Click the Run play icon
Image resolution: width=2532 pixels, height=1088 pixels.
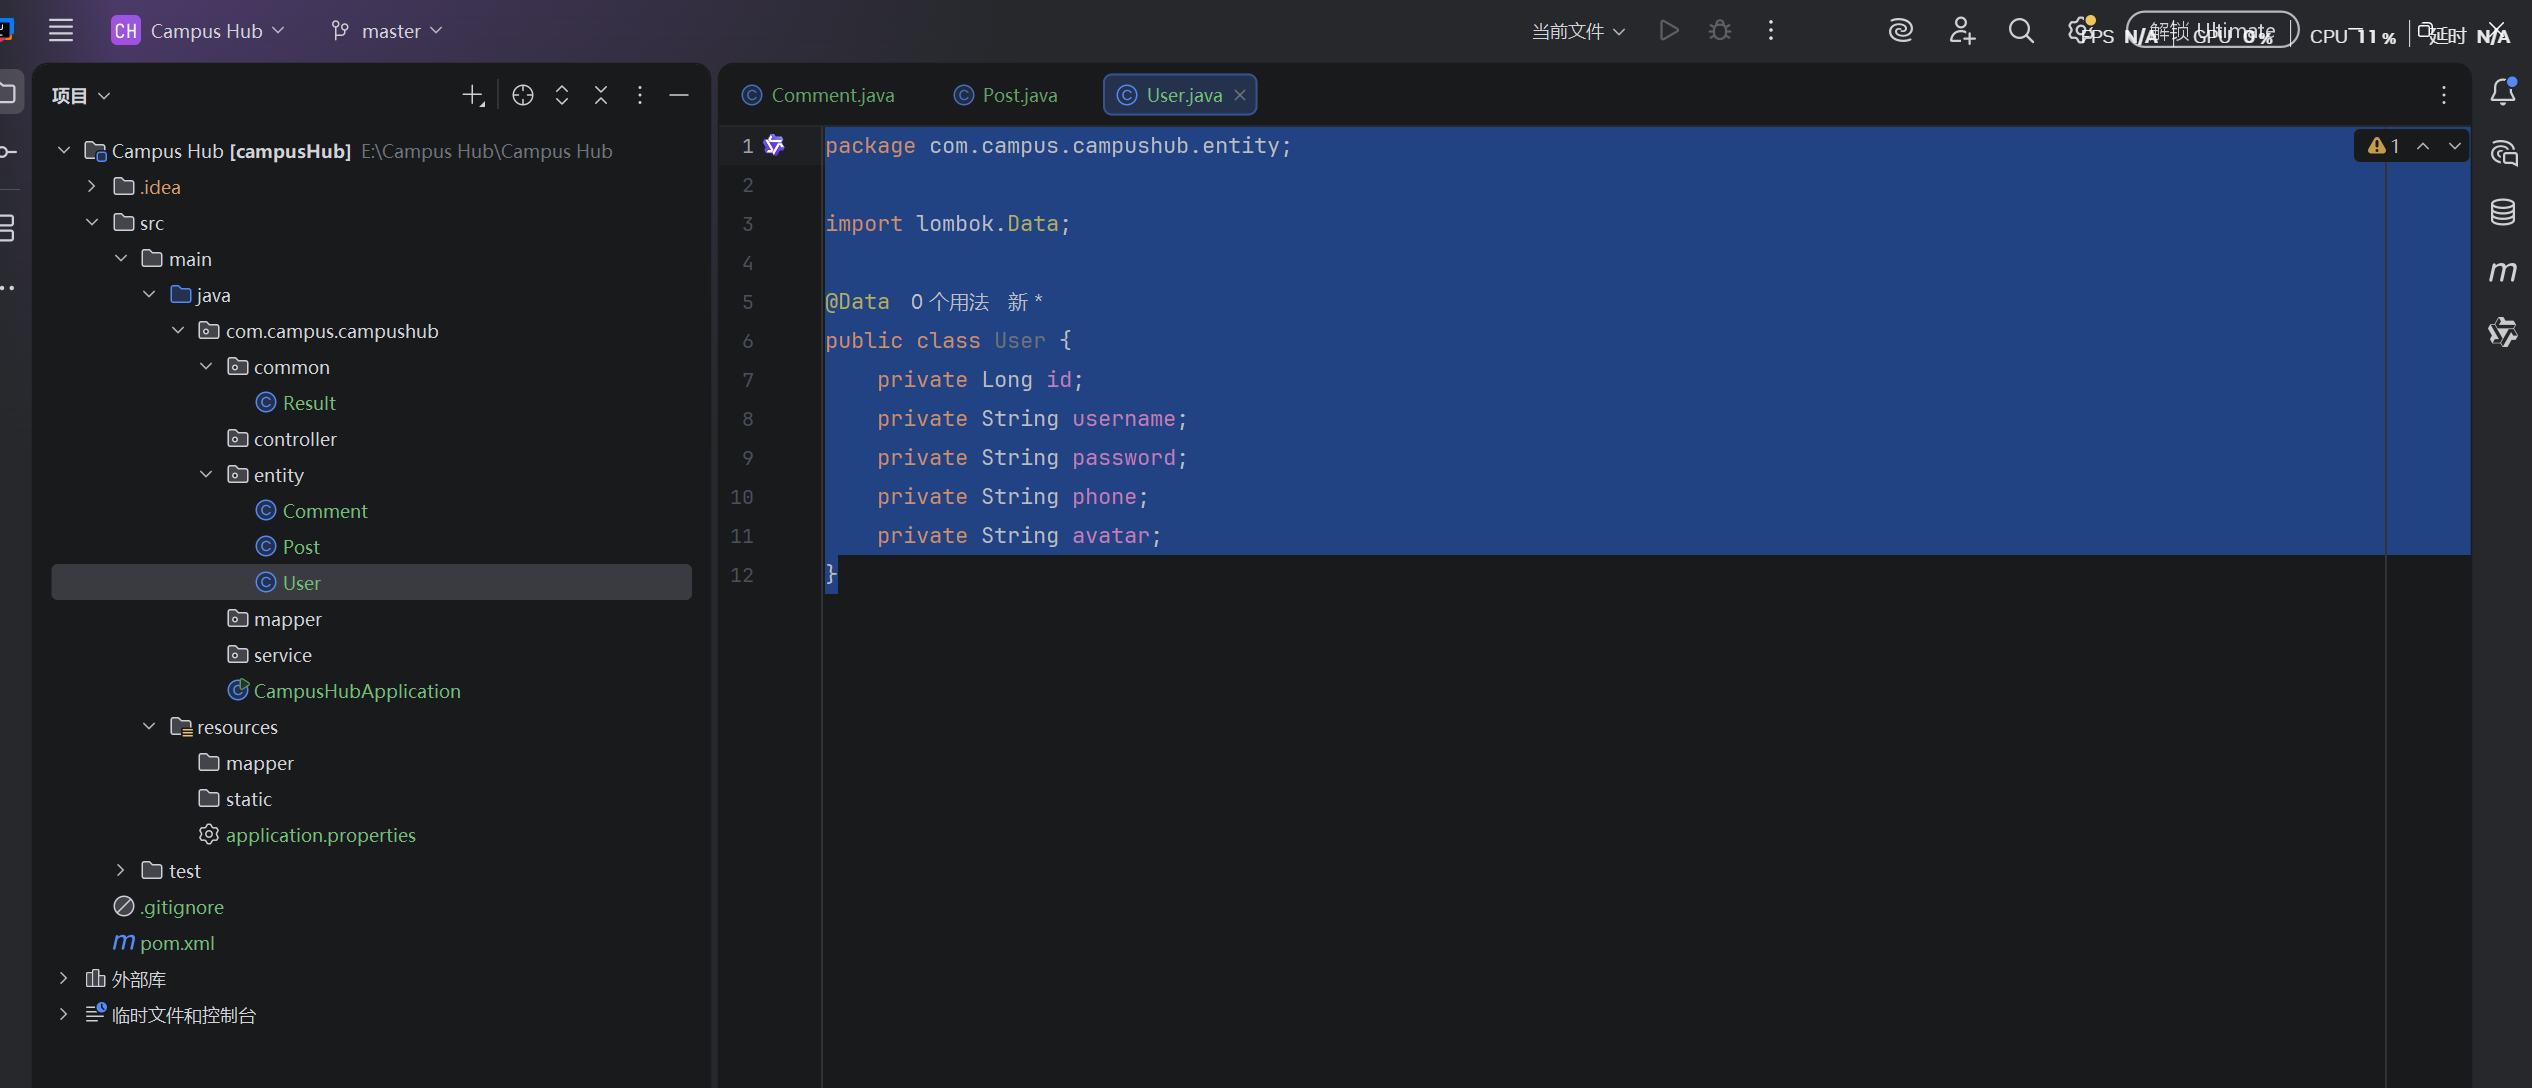(1668, 31)
